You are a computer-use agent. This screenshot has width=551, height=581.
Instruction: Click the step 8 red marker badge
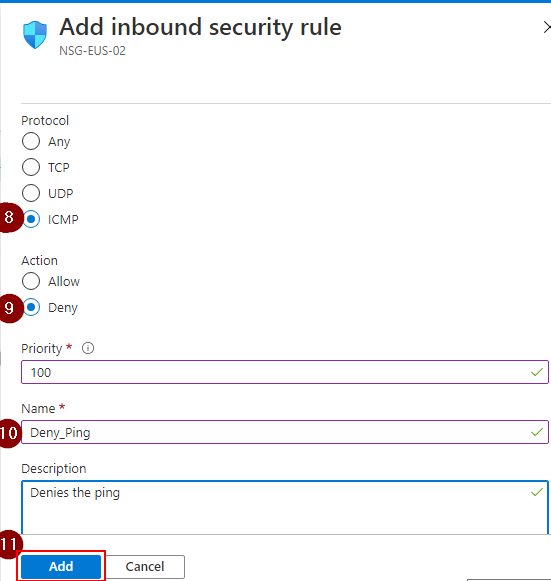[x=10, y=218]
